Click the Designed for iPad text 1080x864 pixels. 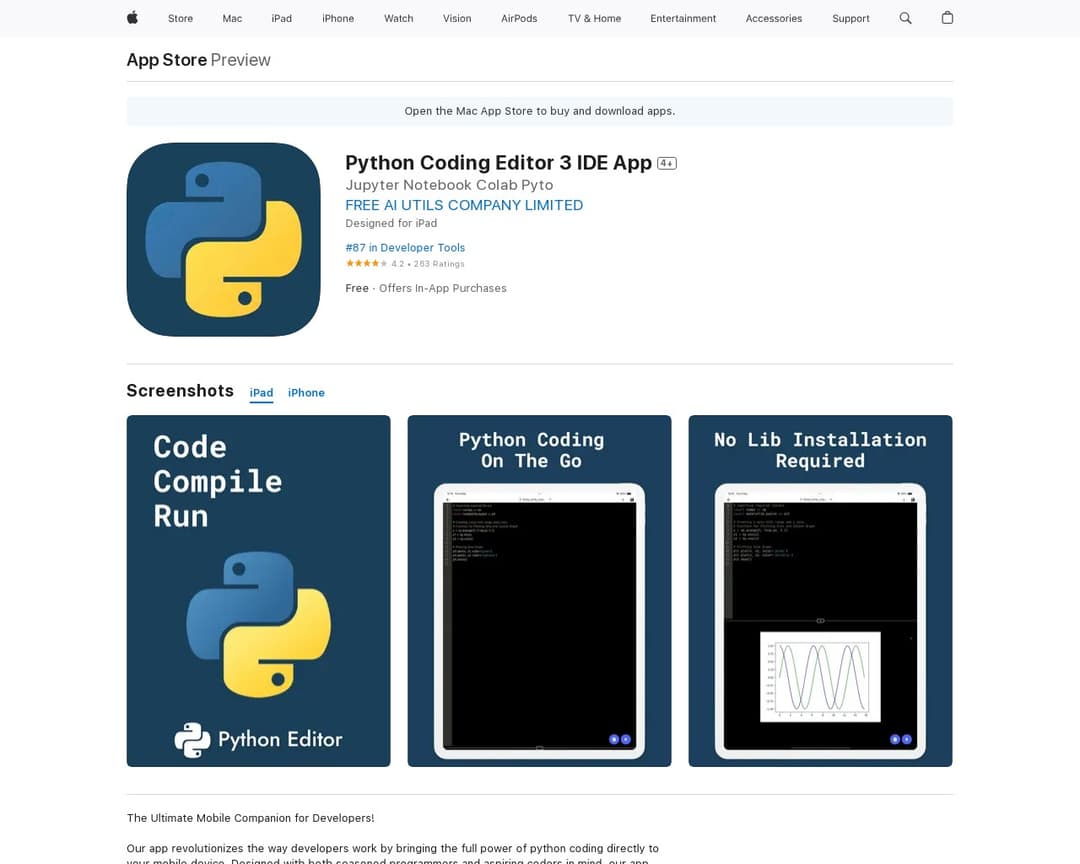pos(391,223)
